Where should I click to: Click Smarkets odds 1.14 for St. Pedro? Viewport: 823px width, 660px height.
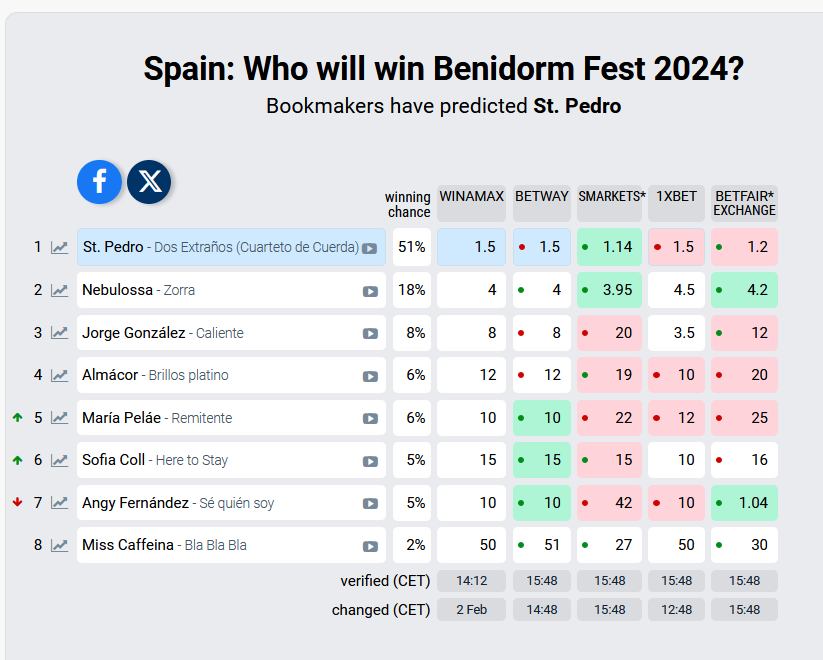point(610,247)
